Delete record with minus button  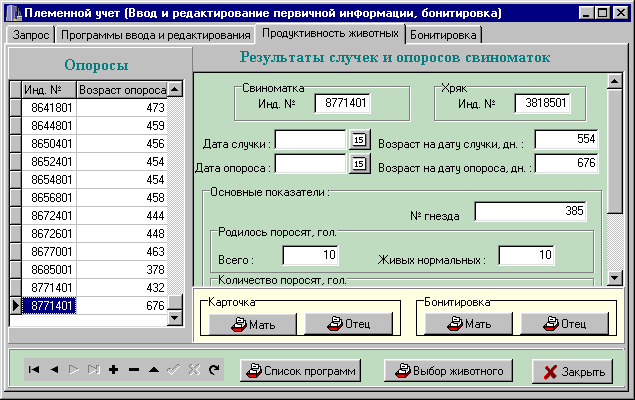(x=134, y=369)
